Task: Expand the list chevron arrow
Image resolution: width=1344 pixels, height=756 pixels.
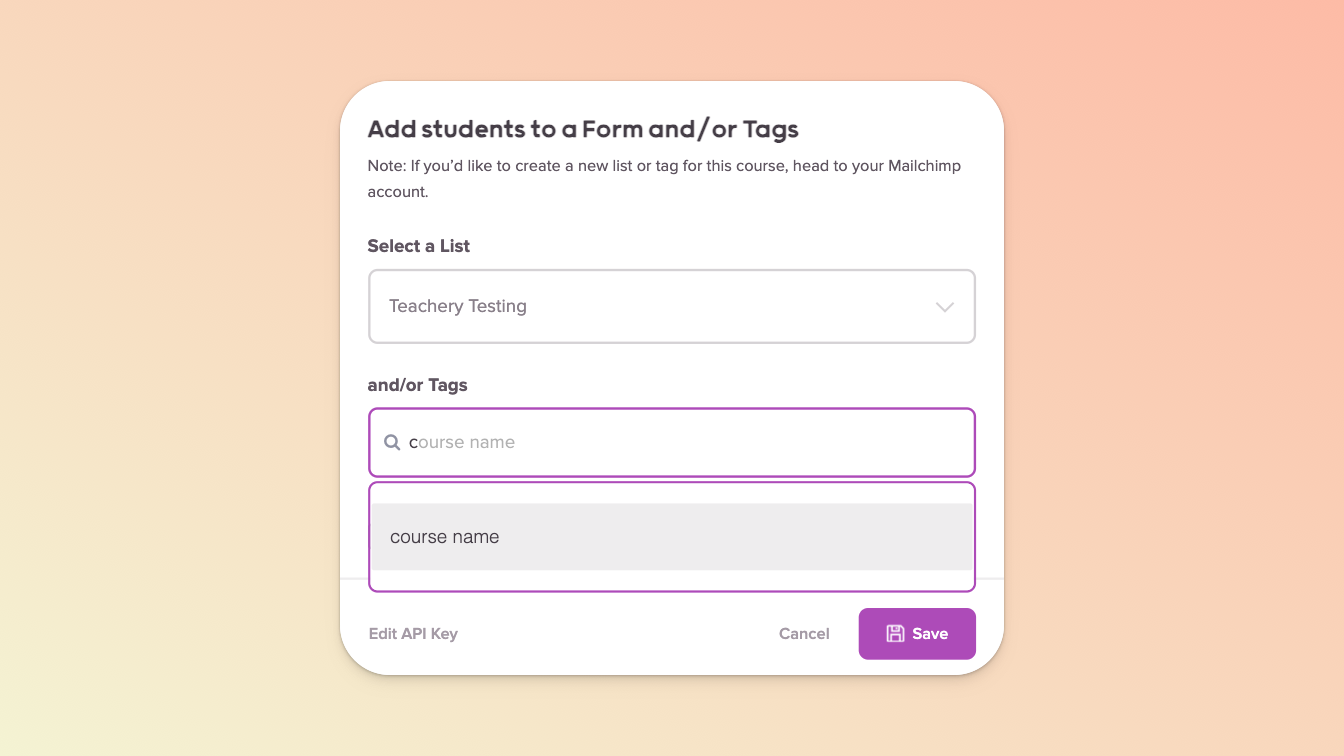Action: pyautogui.click(x=944, y=307)
